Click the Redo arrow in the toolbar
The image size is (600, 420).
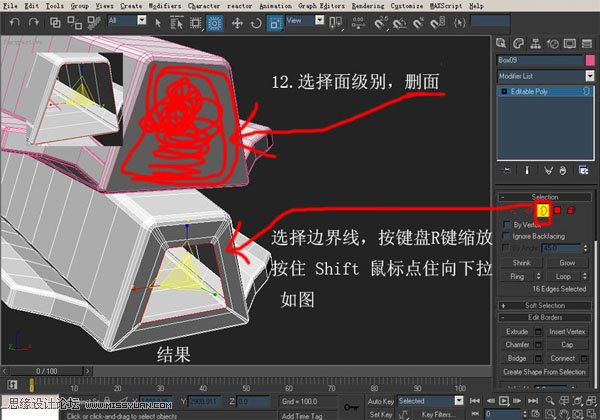tap(34, 23)
